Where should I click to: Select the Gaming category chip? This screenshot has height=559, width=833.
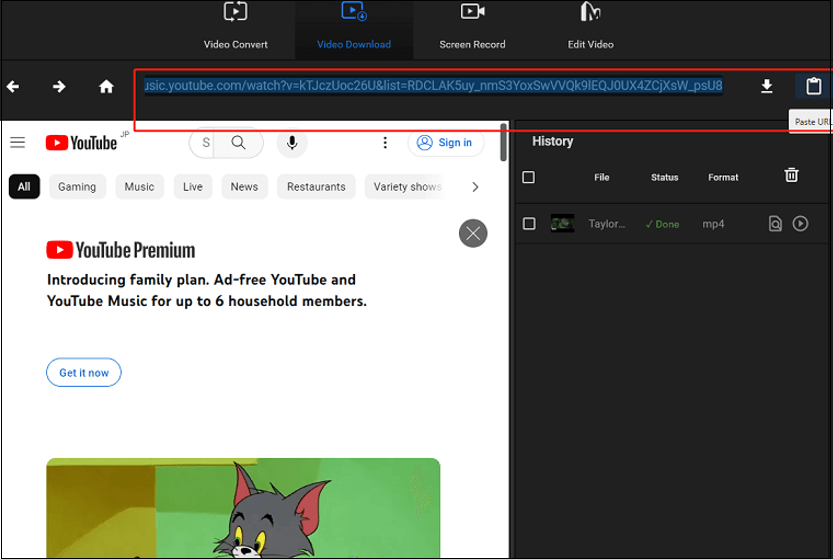click(x=77, y=187)
